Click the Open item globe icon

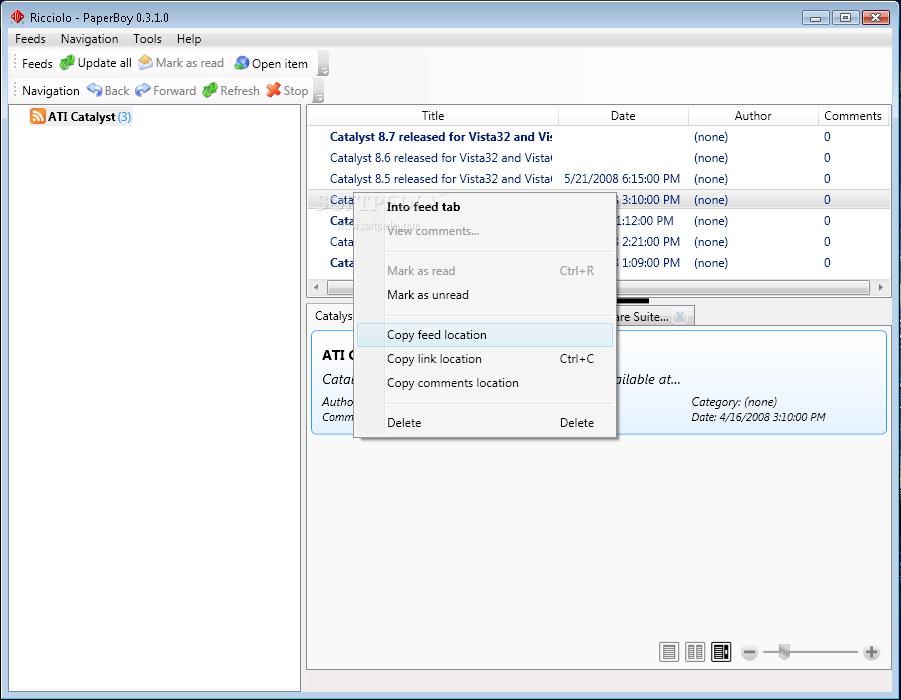[x=242, y=63]
